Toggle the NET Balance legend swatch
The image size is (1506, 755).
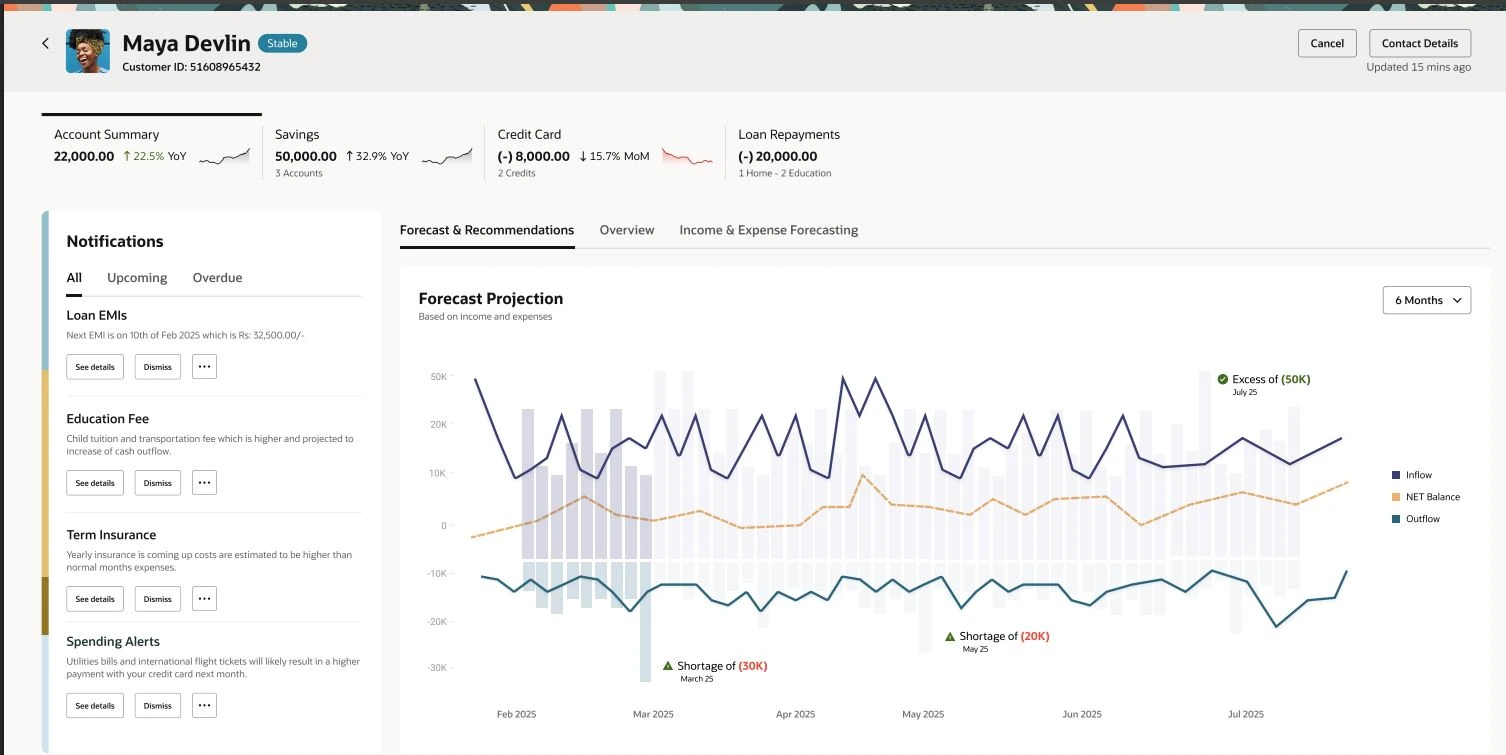[x=1396, y=497]
